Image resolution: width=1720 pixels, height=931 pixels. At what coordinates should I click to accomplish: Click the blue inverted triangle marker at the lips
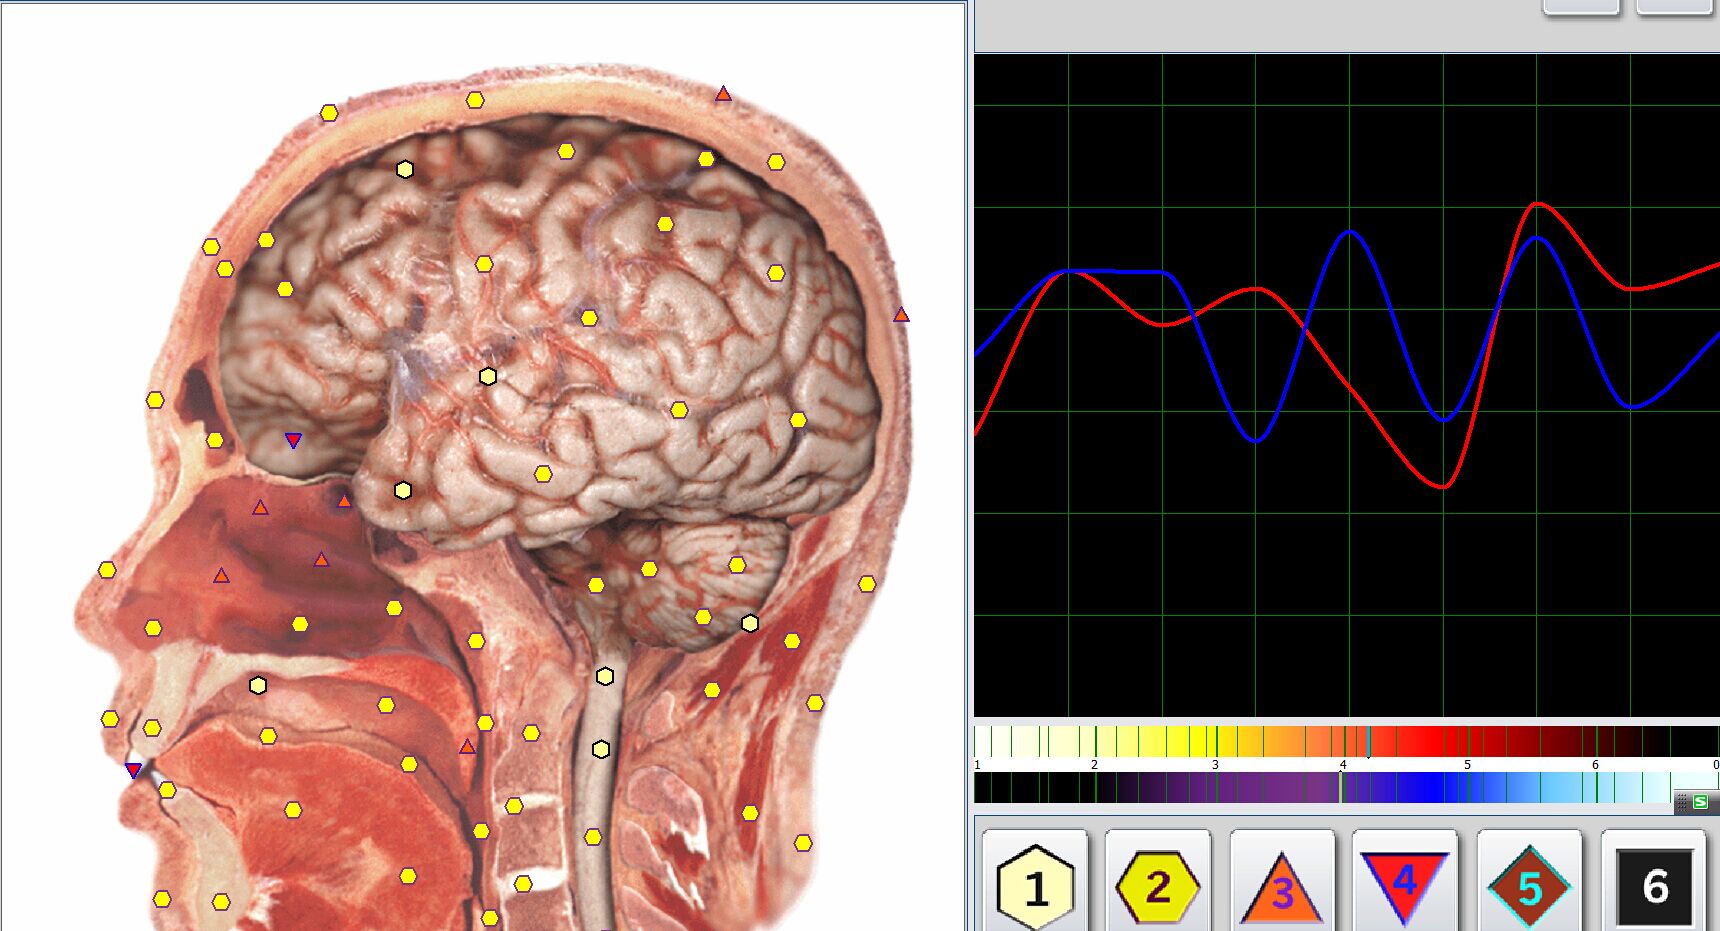134,770
